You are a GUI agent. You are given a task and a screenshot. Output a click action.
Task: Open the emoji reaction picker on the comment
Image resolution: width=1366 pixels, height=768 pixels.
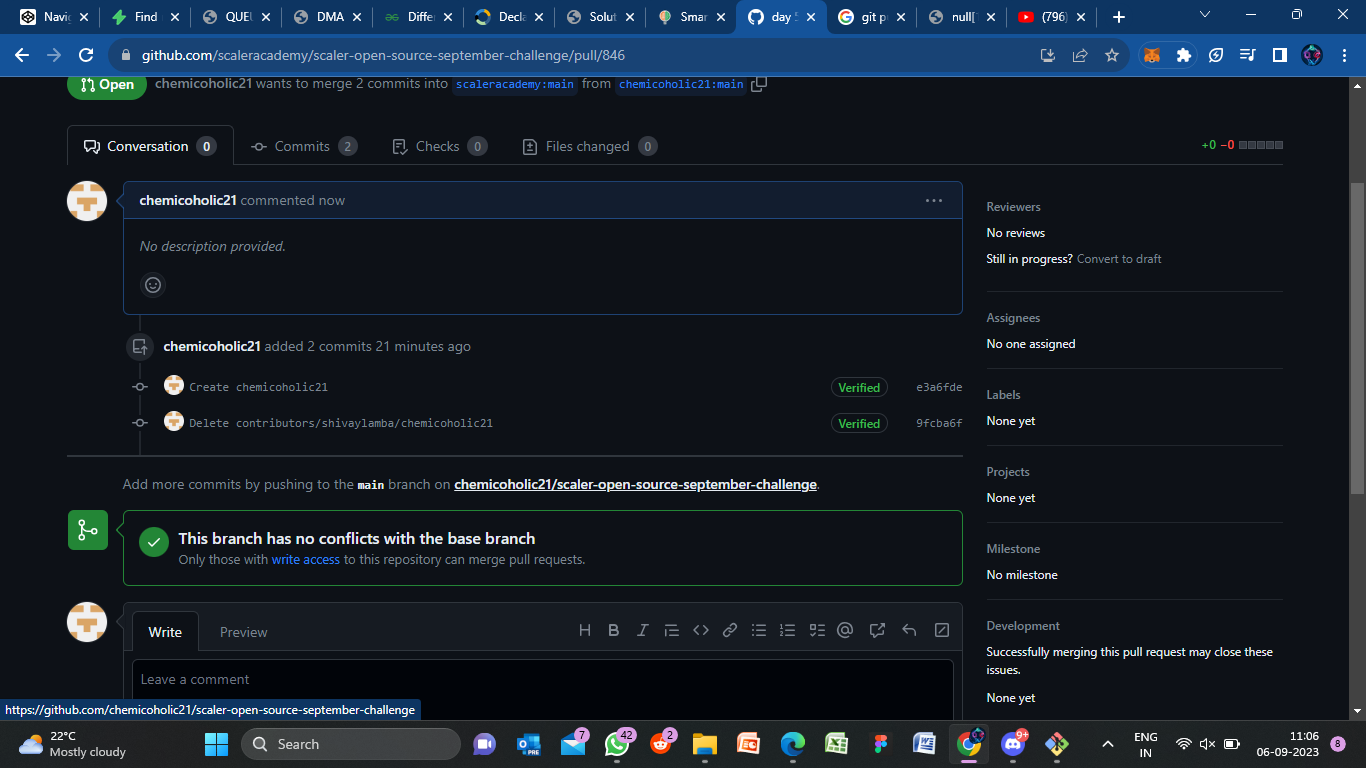coord(152,285)
